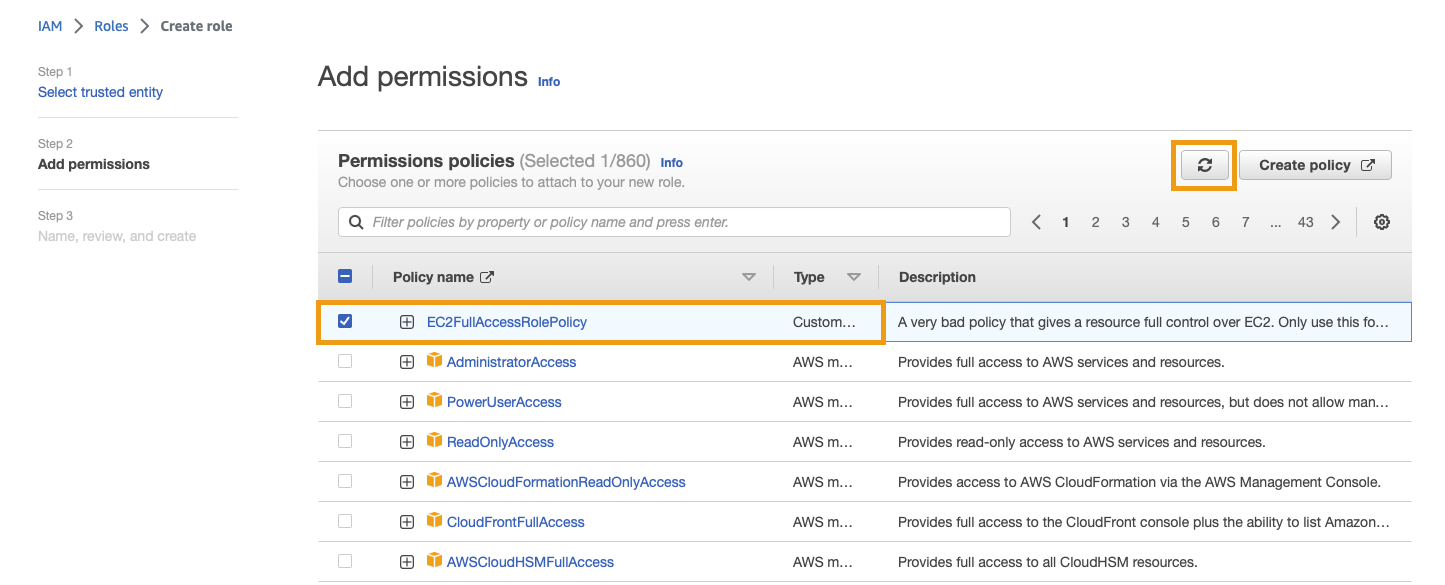Go back to Select trusted entity step

point(100,92)
